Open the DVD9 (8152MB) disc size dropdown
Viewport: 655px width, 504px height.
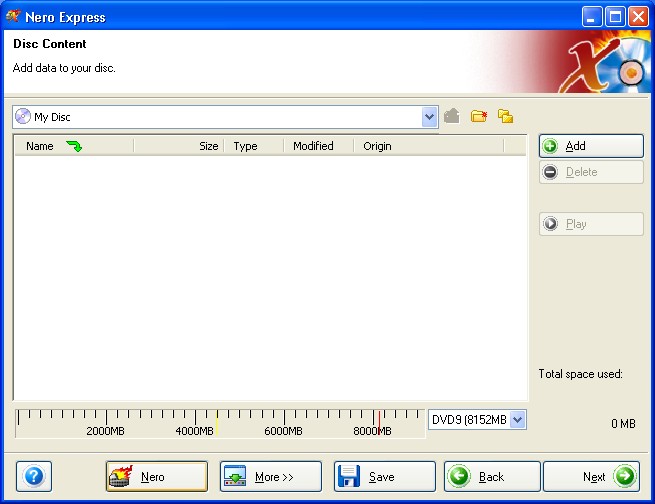(x=518, y=419)
